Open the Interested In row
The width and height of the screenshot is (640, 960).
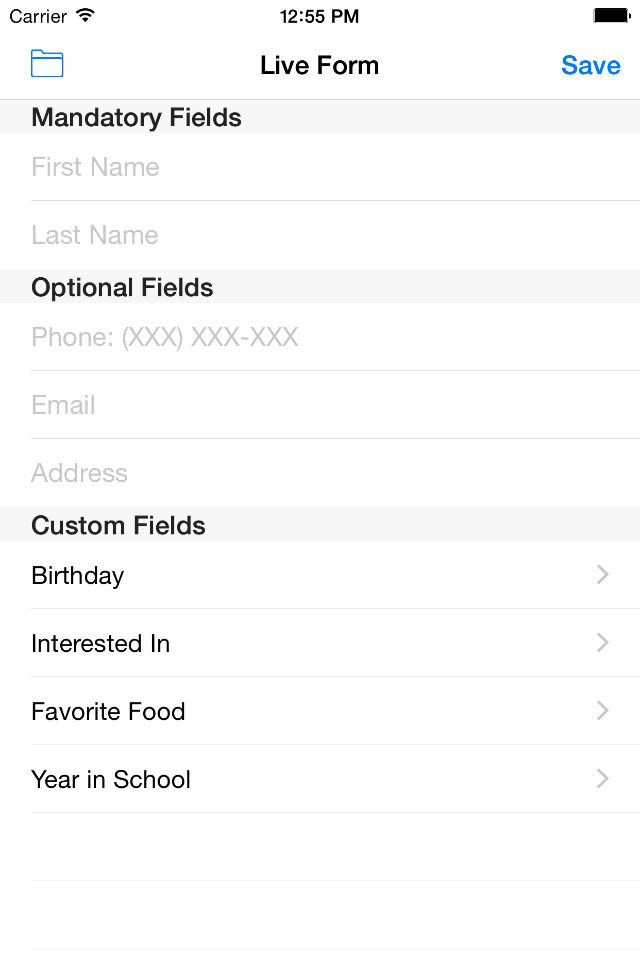pyautogui.click(x=300, y=643)
